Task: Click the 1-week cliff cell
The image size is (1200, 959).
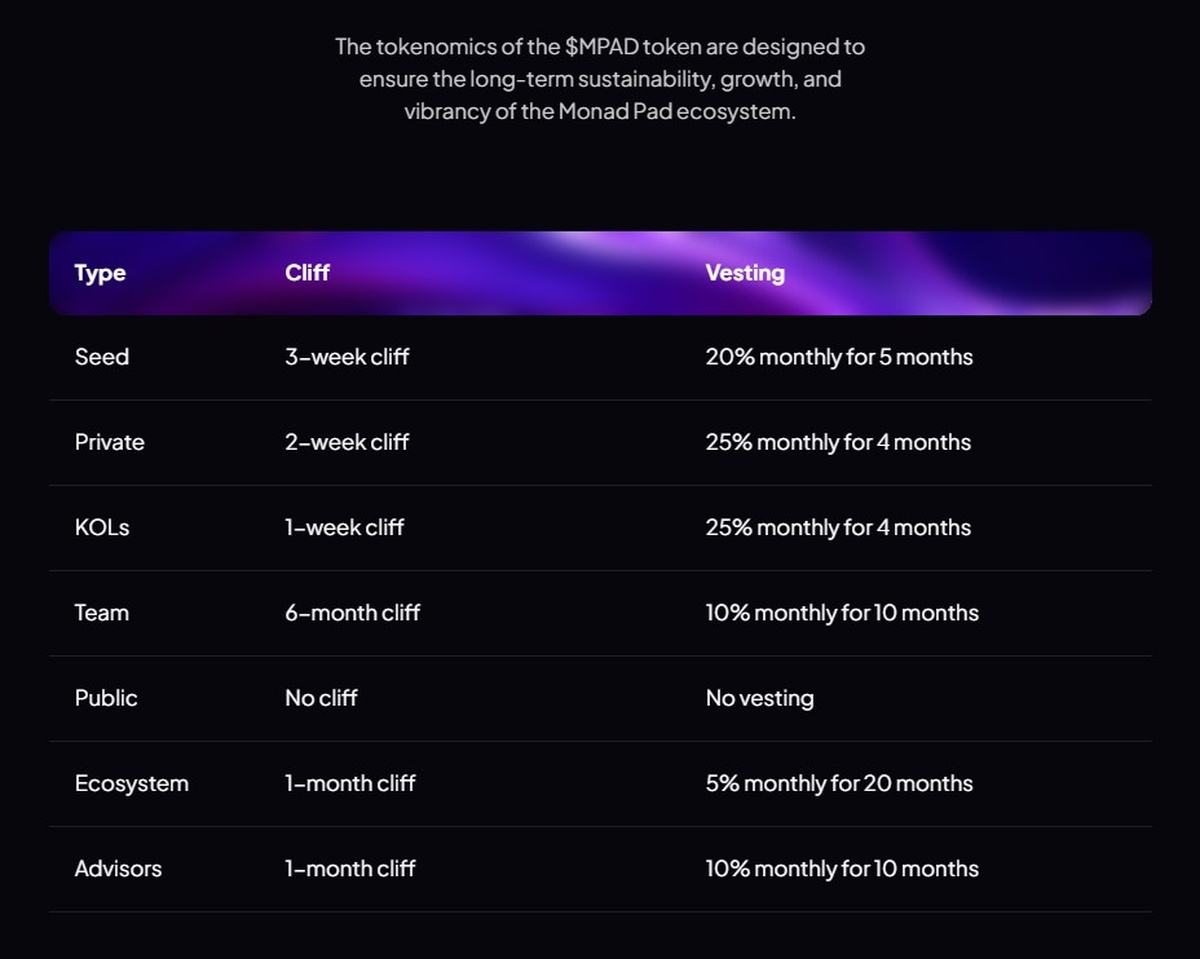Action: (344, 527)
